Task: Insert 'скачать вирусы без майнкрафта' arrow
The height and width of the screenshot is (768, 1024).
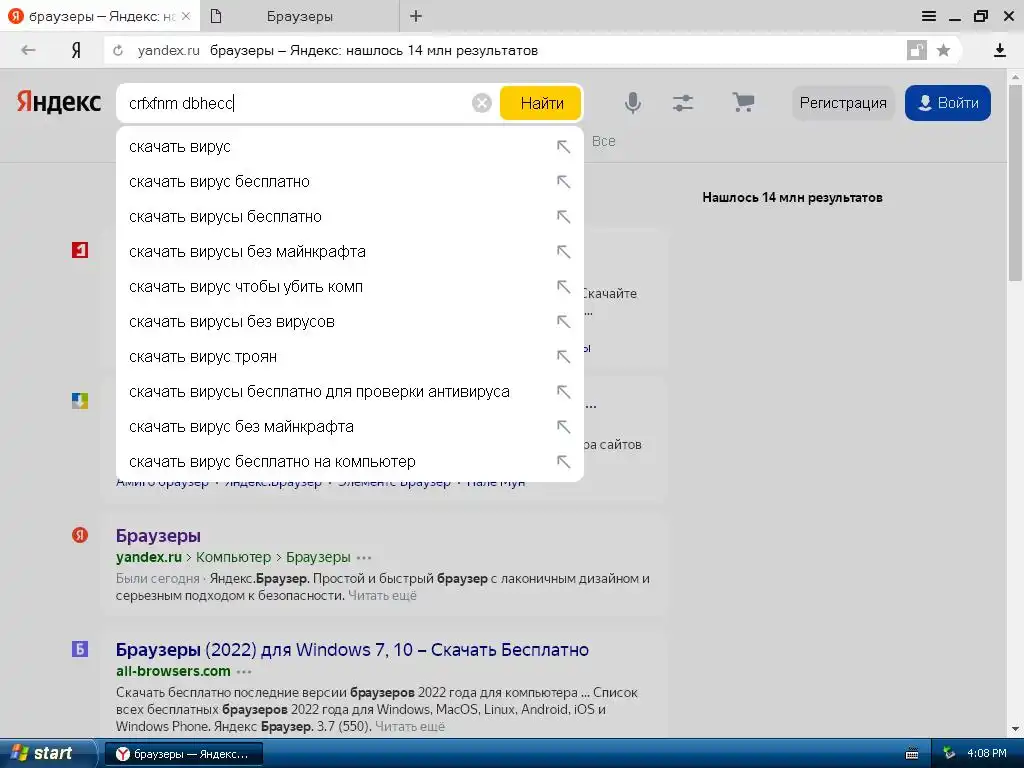Action: click(563, 251)
